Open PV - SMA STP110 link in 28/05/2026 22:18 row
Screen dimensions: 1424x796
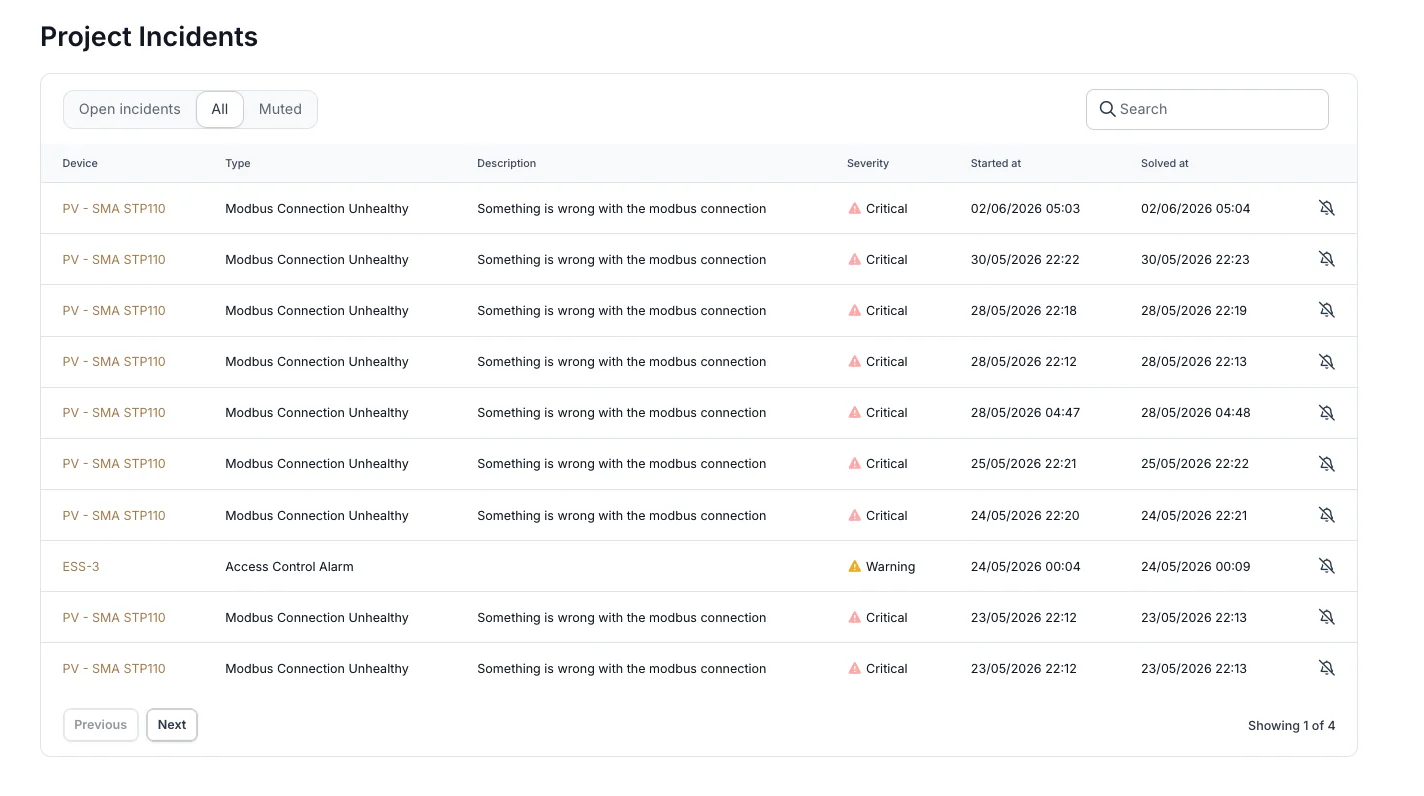(114, 310)
